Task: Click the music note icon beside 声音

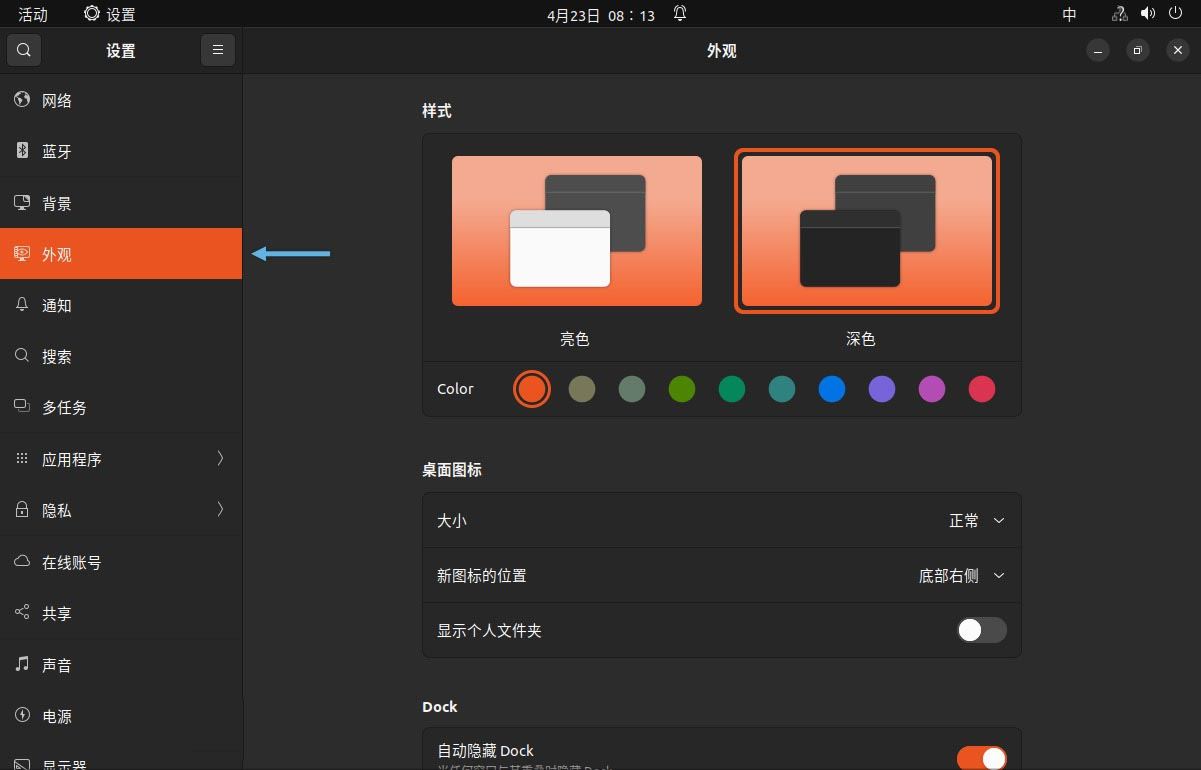Action: [x=22, y=664]
